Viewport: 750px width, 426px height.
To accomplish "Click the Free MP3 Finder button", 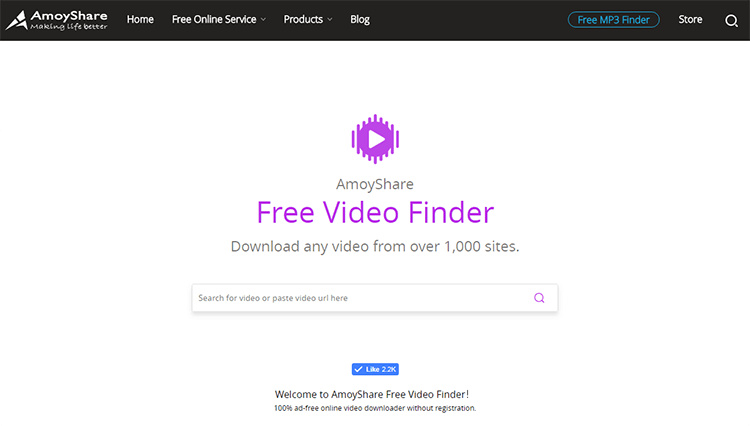I will click(x=613, y=20).
